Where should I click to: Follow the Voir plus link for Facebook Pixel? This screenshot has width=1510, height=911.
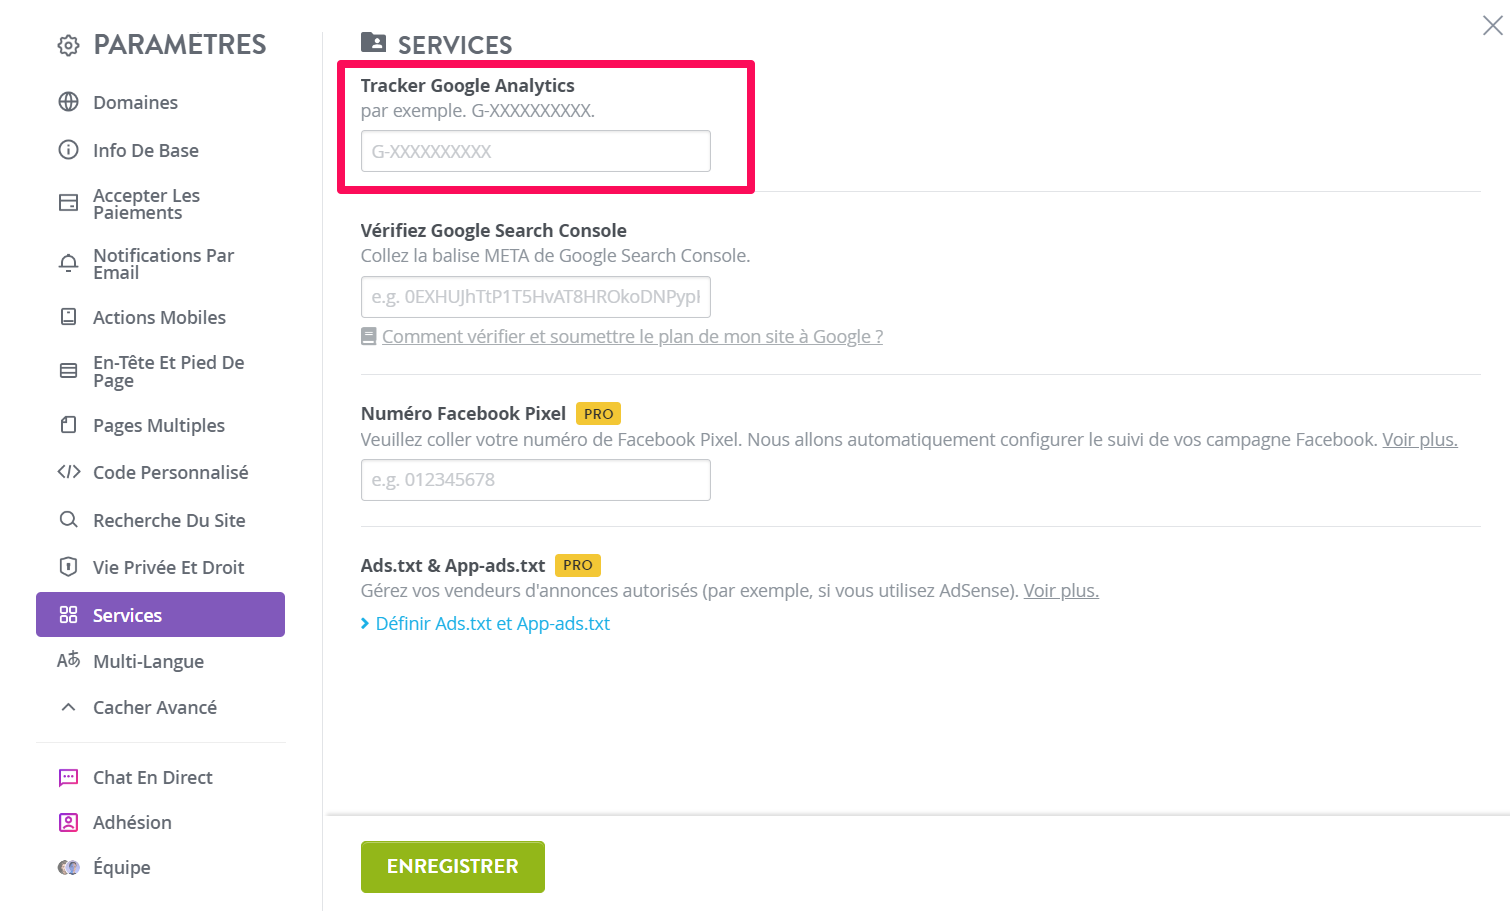(x=1420, y=439)
